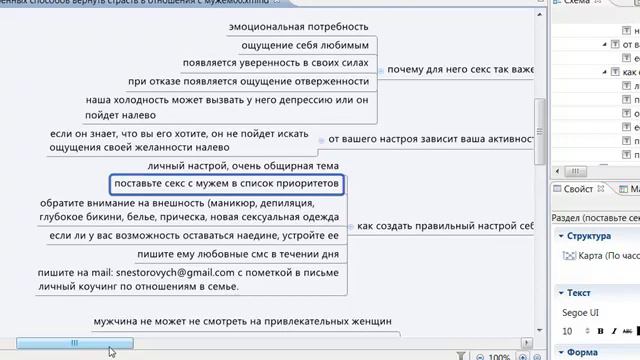Viewport: 640px width, 360px height.
Task: Click the zoom out minus icon
Action: [480, 357]
